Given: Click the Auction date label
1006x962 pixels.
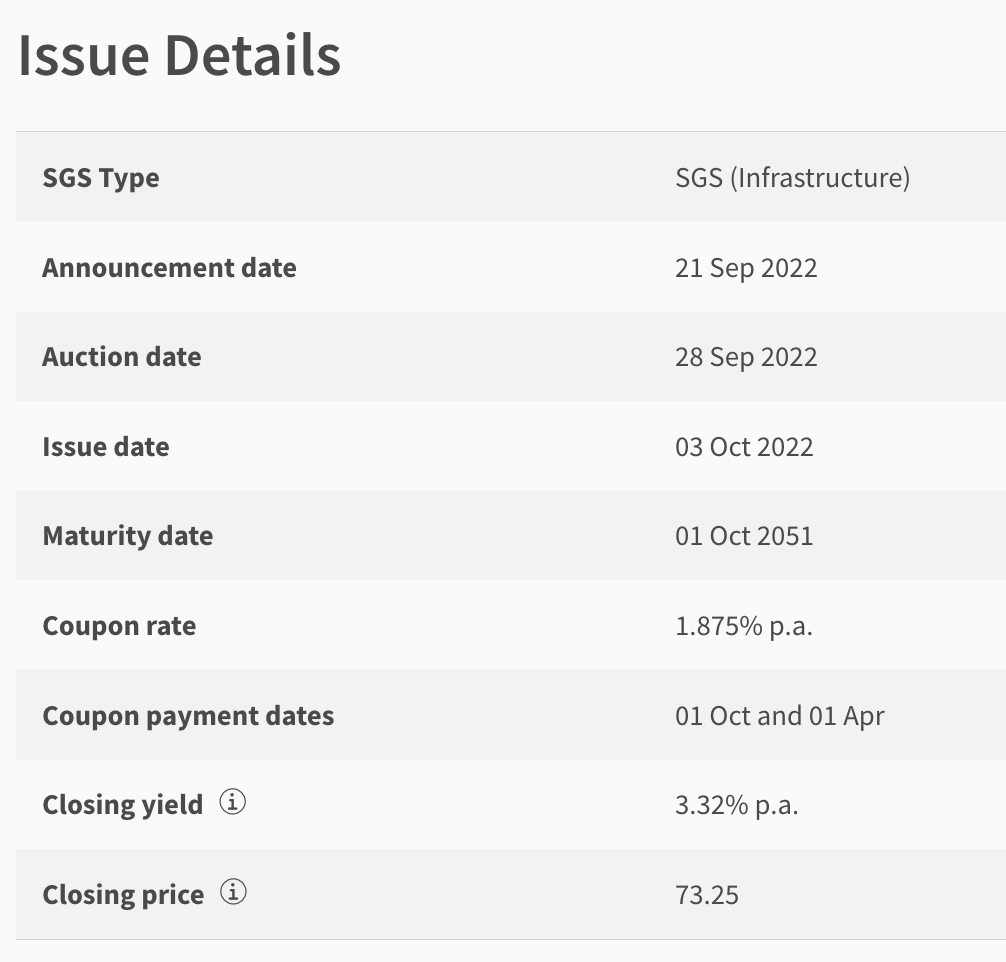Looking at the screenshot, I should (x=122, y=357).
